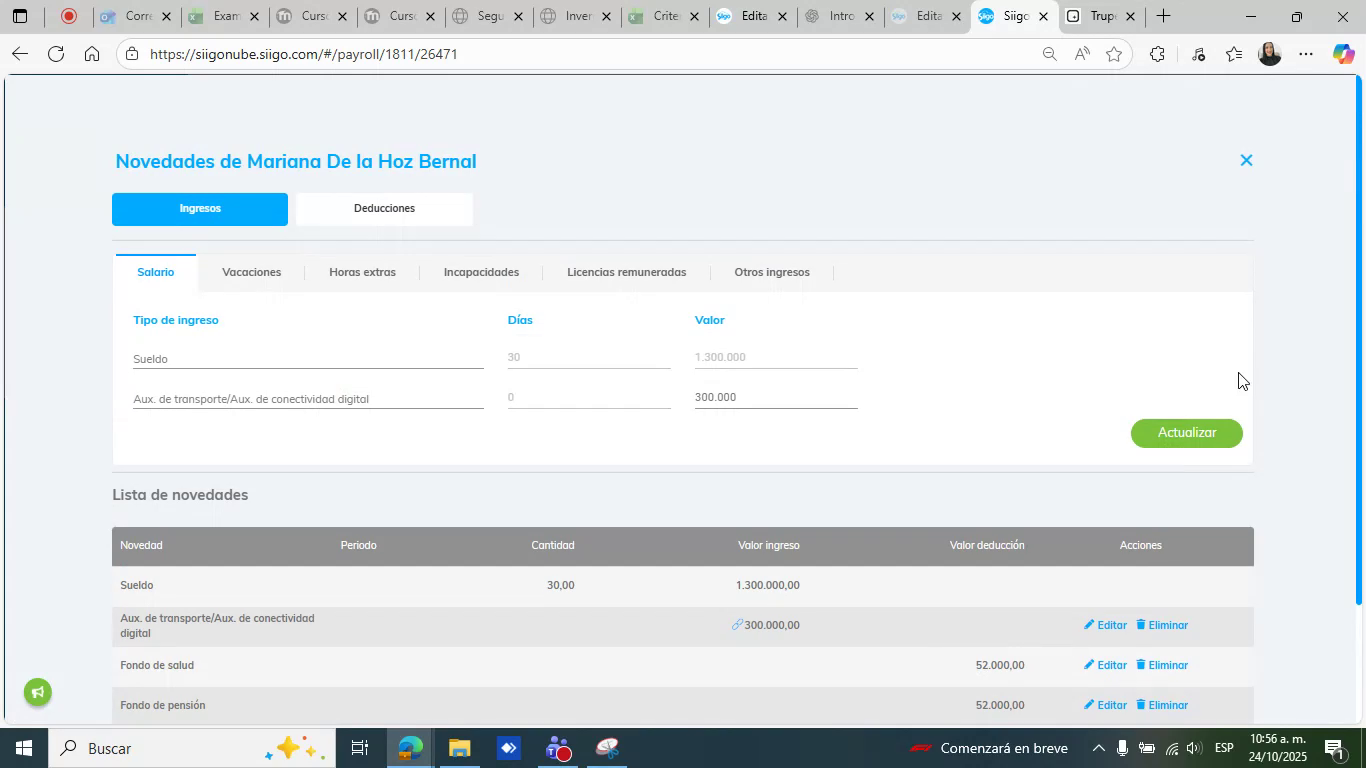Click the Sueldo days field showing 30
The image size is (1366, 768).
click(x=589, y=357)
